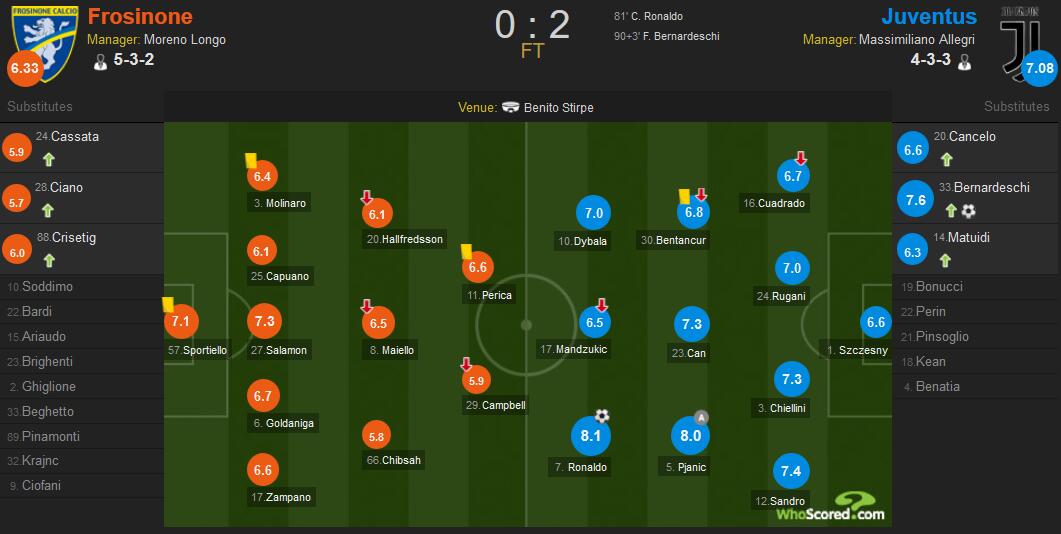The width and height of the screenshot is (1061, 534).
Task: Click Frosinone's 6.33 team rating badge
Action: coord(24,69)
